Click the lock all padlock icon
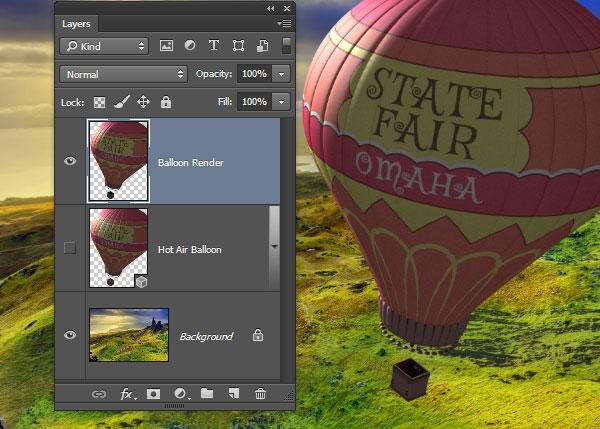600x429 pixels. click(166, 102)
